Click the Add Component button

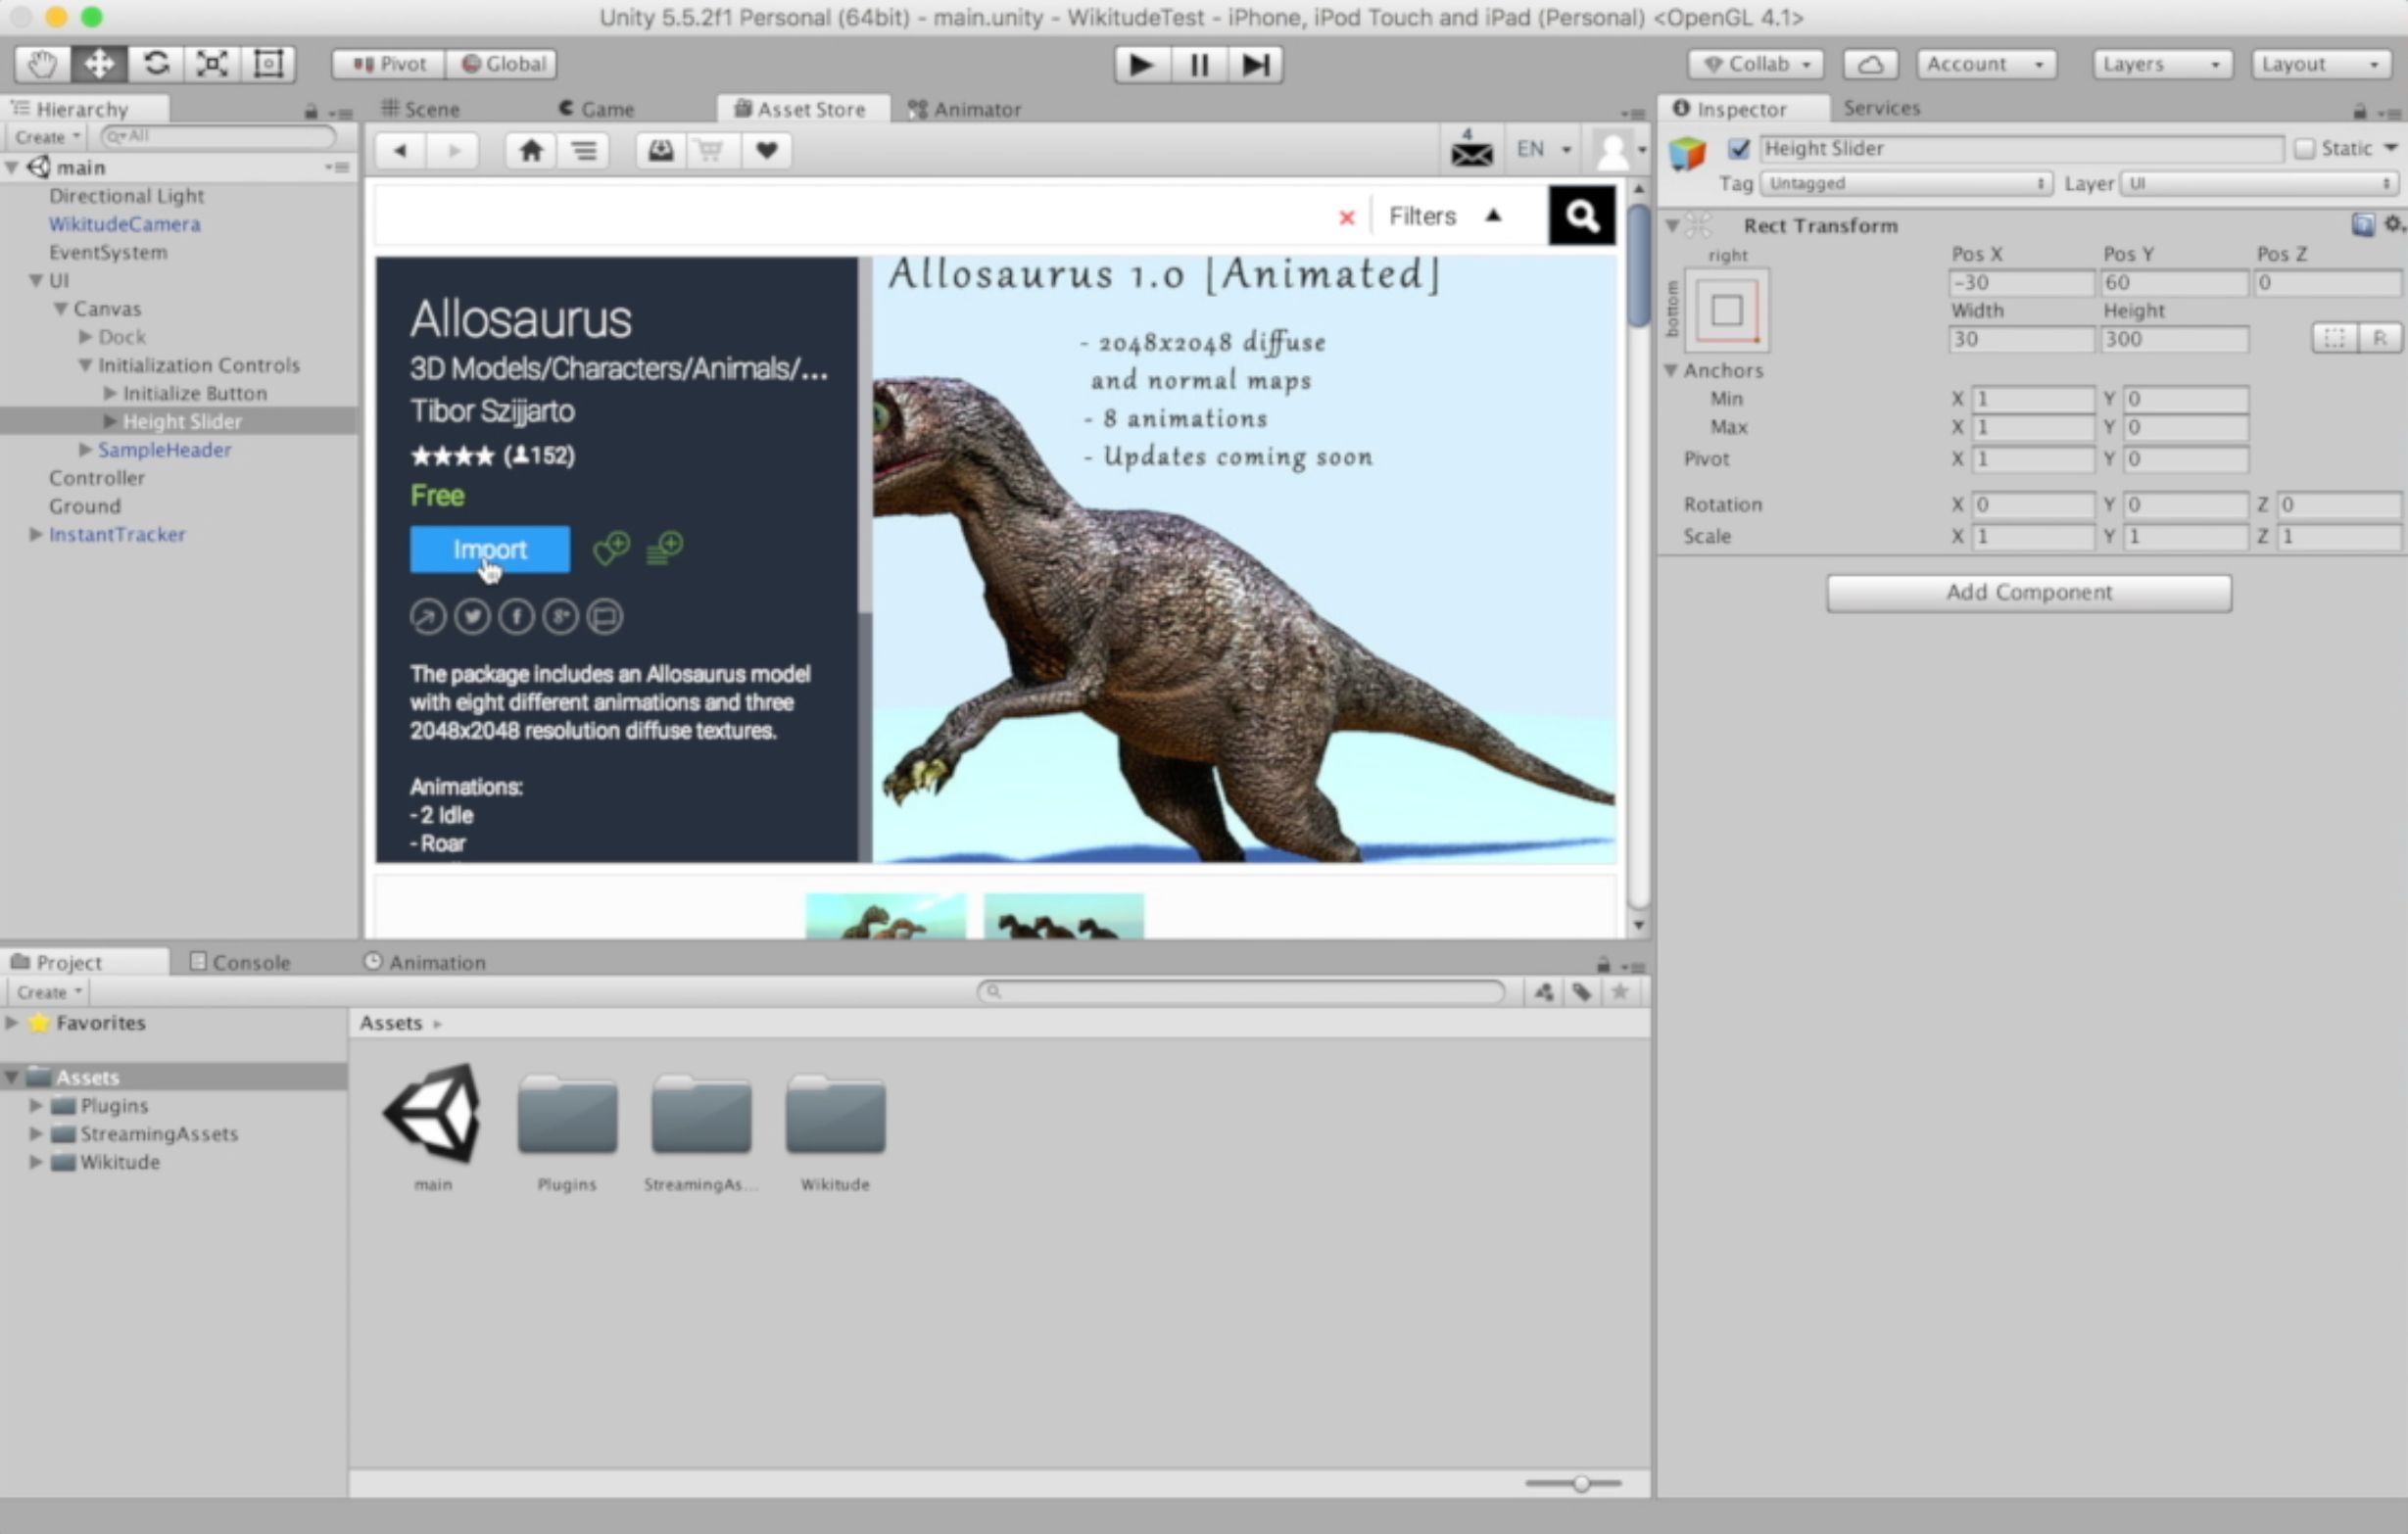2027,592
